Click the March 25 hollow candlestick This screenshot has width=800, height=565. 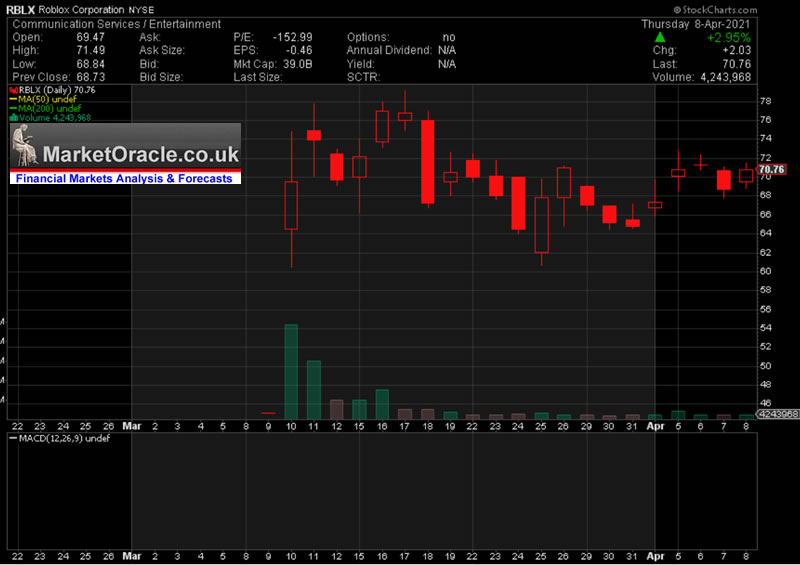pyautogui.click(x=541, y=225)
